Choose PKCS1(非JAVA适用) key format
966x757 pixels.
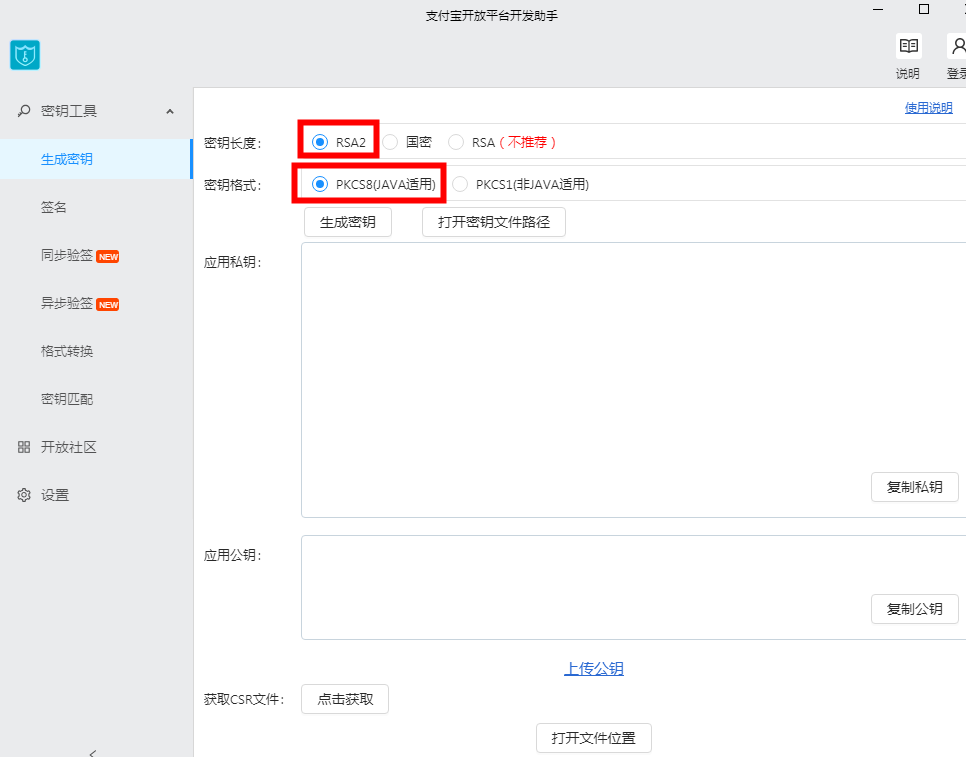coord(521,184)
